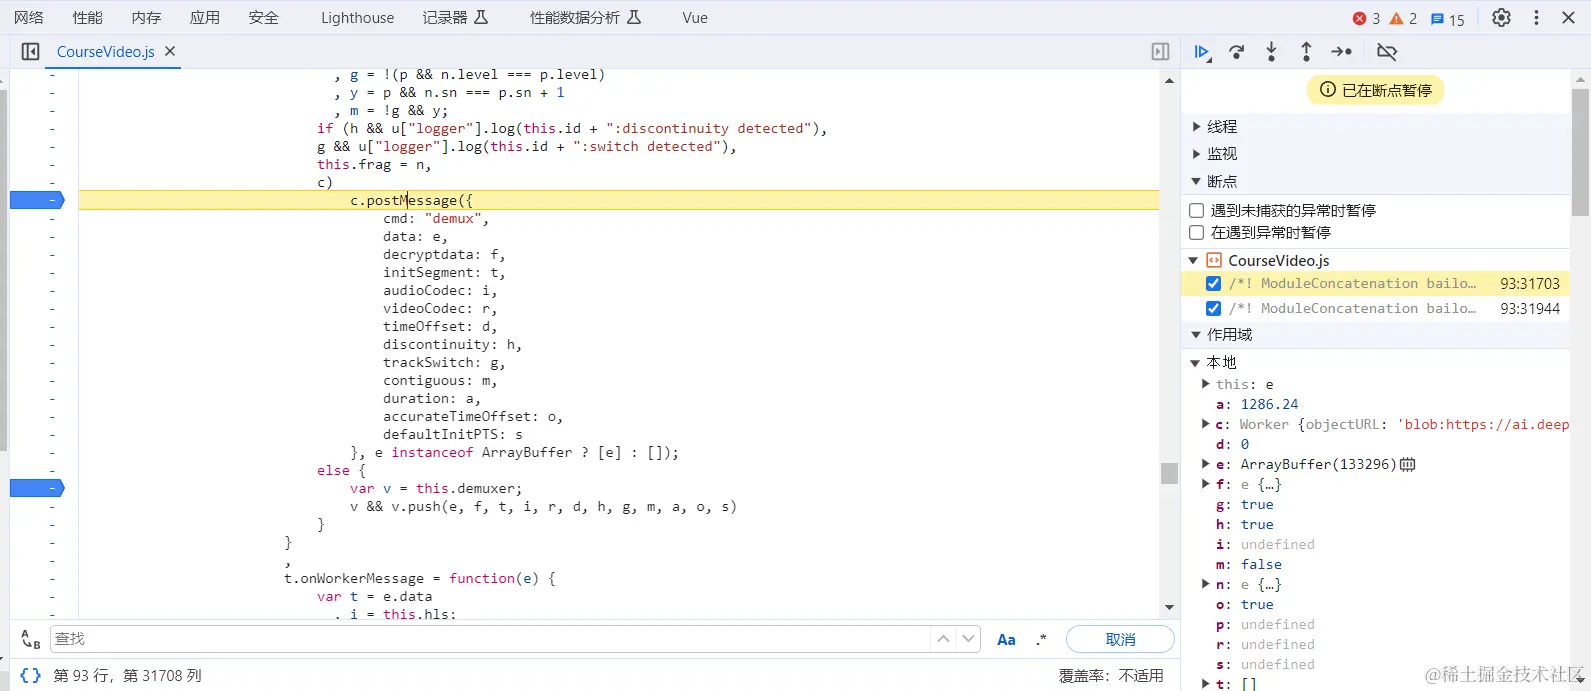Image resolution: width=1591 pixels, height=691 pixels.
Task: Resume script execution with play button
Action: (1202, 52)
